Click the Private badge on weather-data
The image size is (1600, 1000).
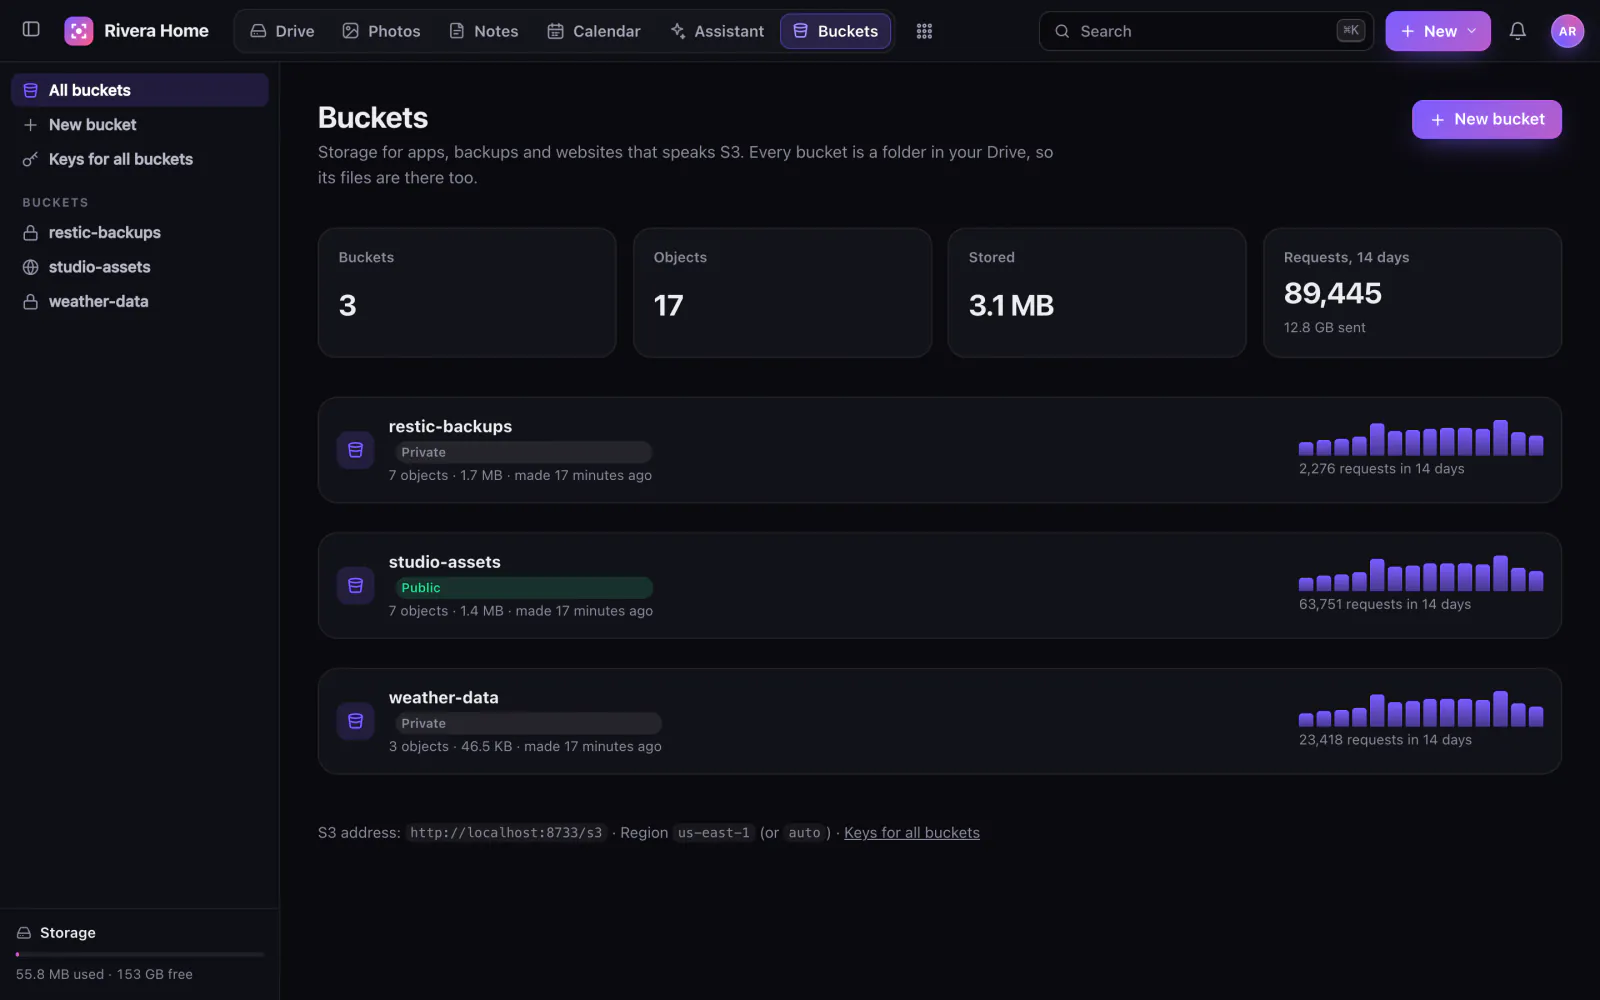[x=528, y=723]
